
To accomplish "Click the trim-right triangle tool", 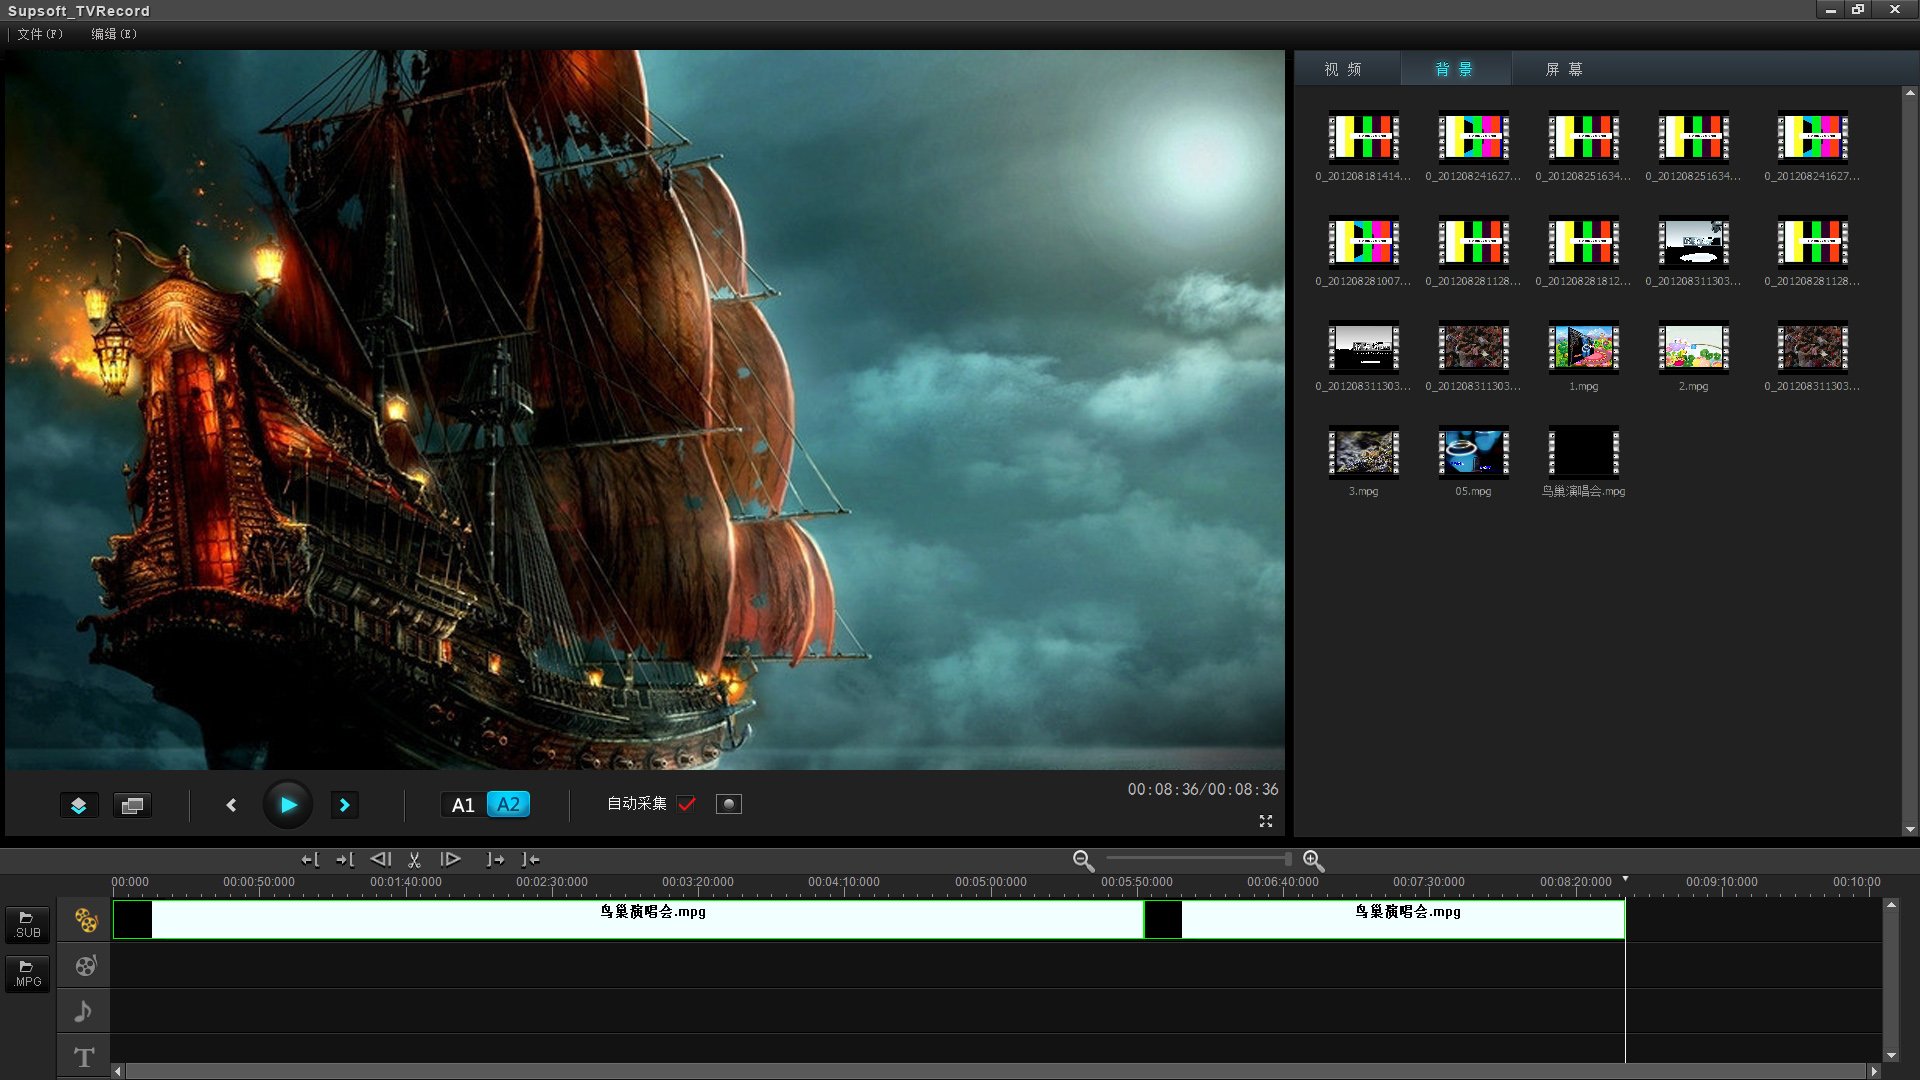I will pyautogui.click(x=450, y=859).
